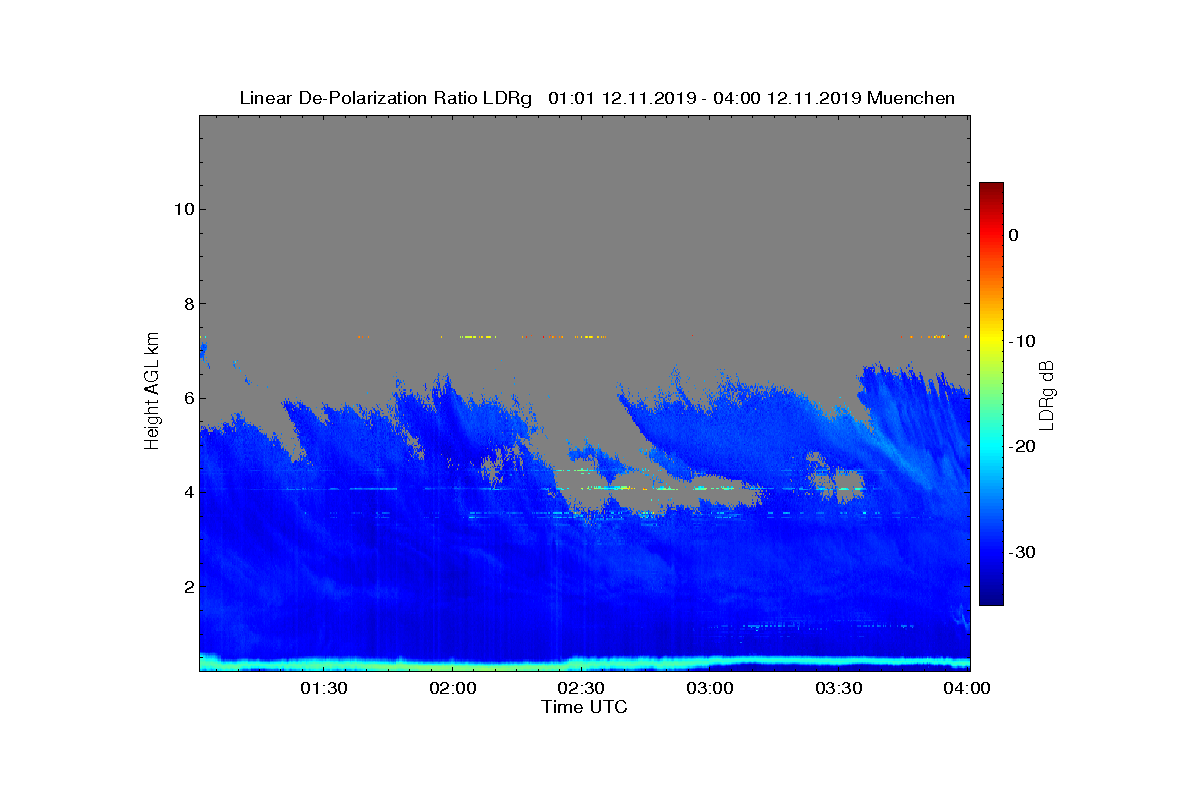The height and width of the screenshot is (800, 1200).
Task: Click the 02:30 time tick label
Action: click(x=581, y=688)
